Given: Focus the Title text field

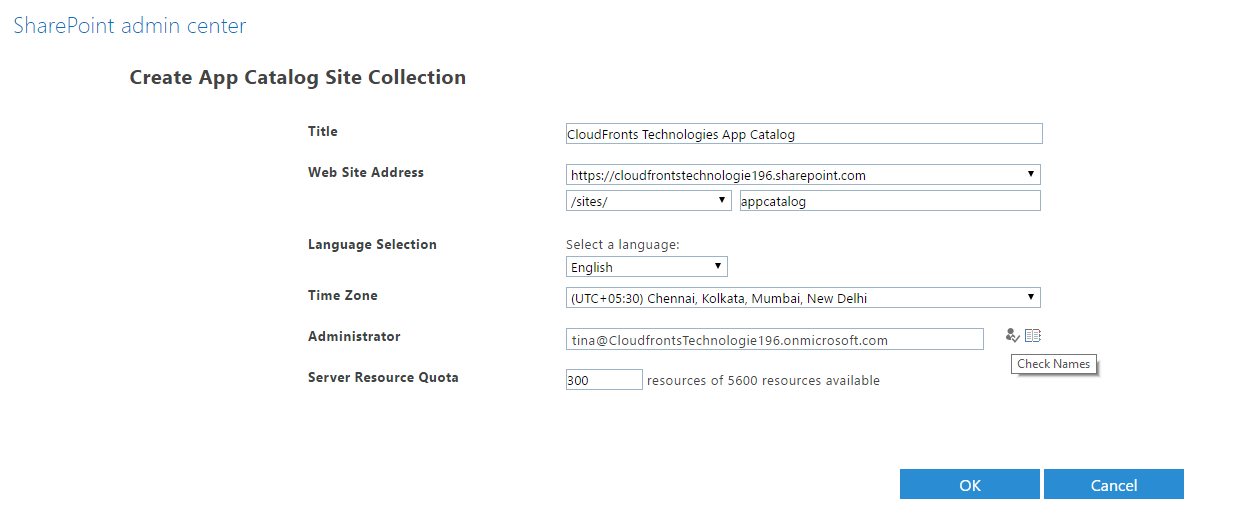Looking at the screenshot, I should [804, 134].
